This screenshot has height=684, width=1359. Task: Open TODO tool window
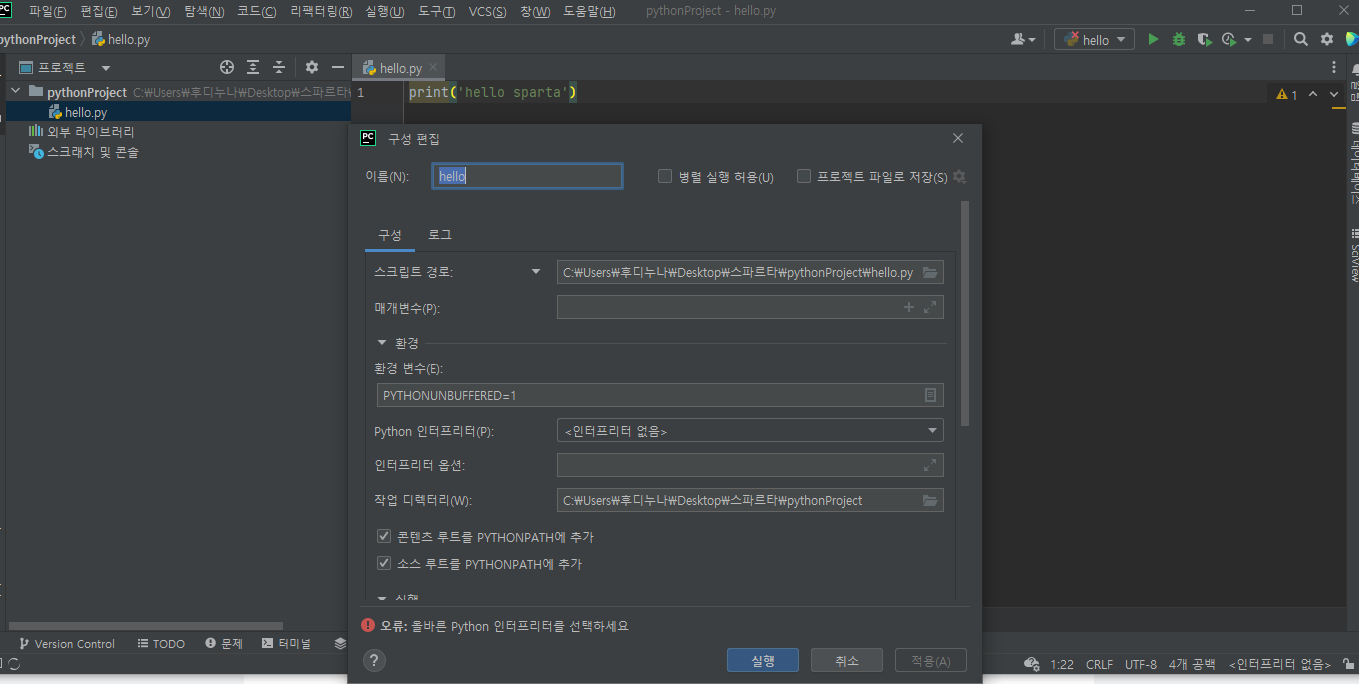tap(161, 643)
